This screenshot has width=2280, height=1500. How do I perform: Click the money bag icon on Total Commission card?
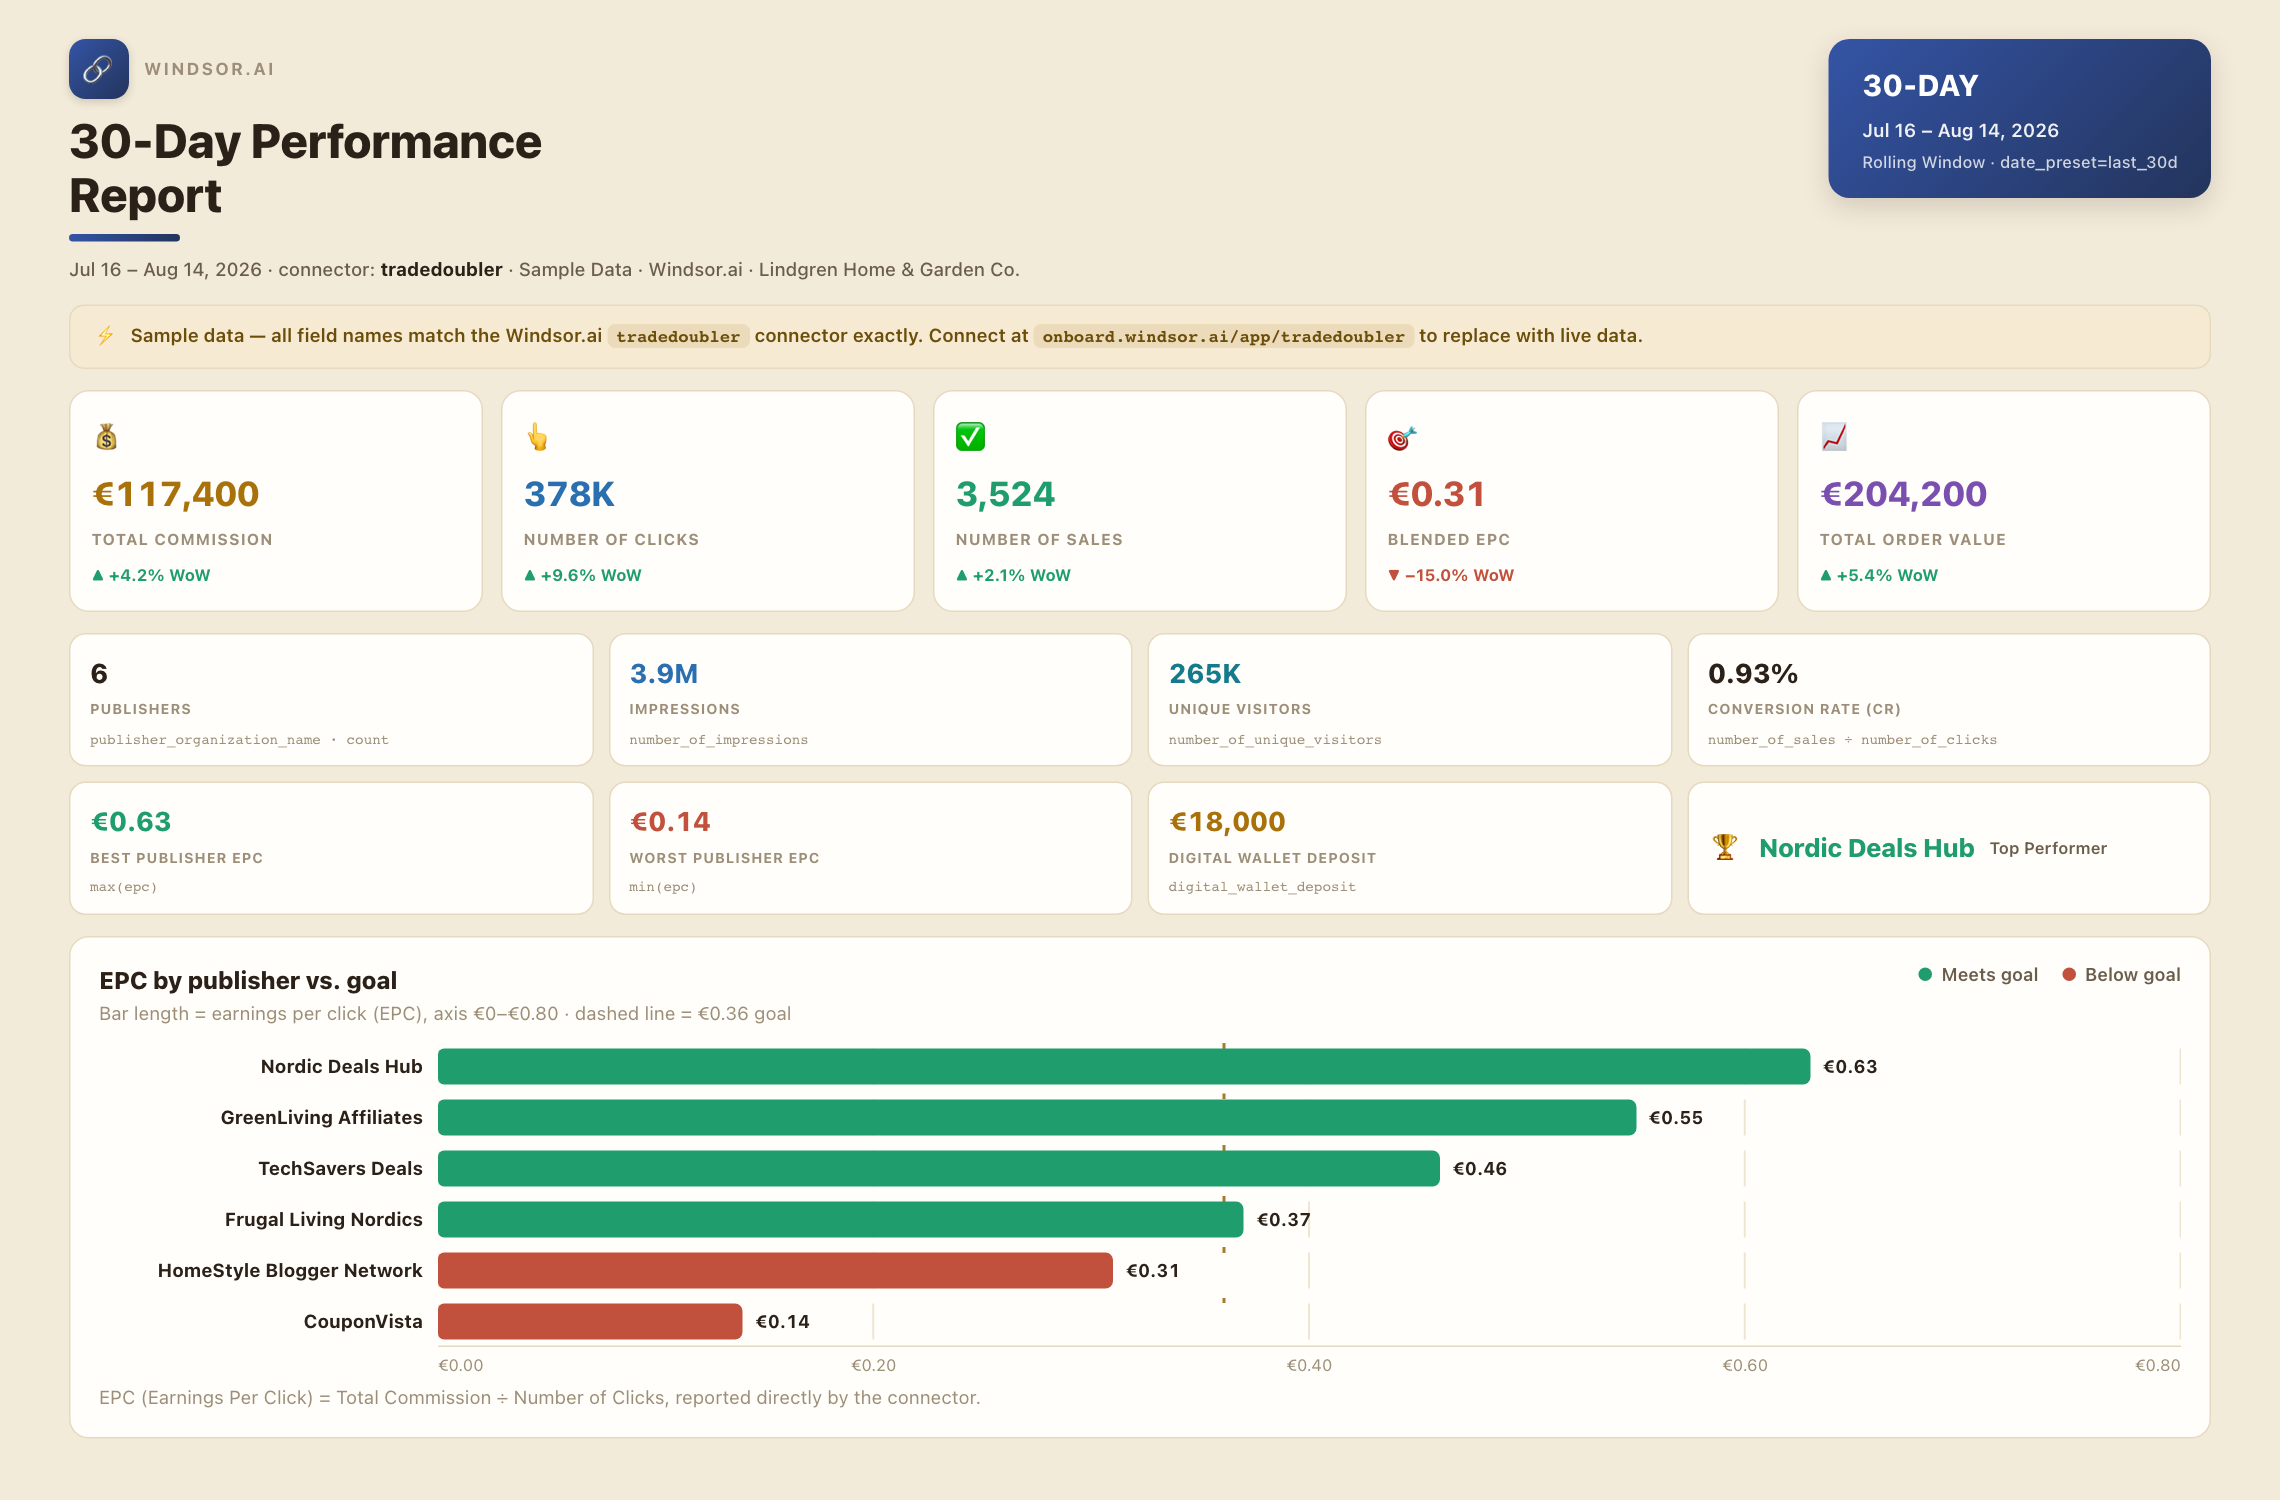[x=106, y=437]
